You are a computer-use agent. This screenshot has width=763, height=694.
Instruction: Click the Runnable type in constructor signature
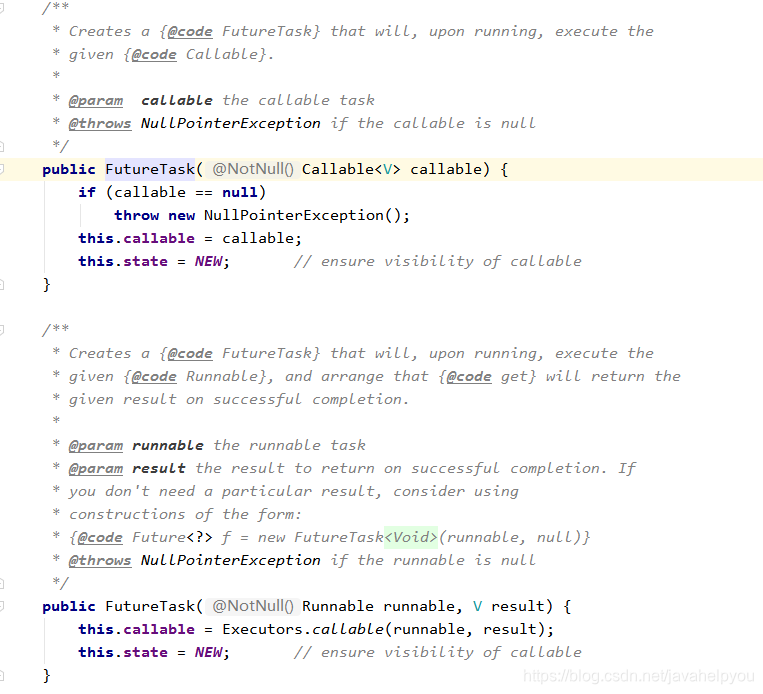(x=338, y=606)
